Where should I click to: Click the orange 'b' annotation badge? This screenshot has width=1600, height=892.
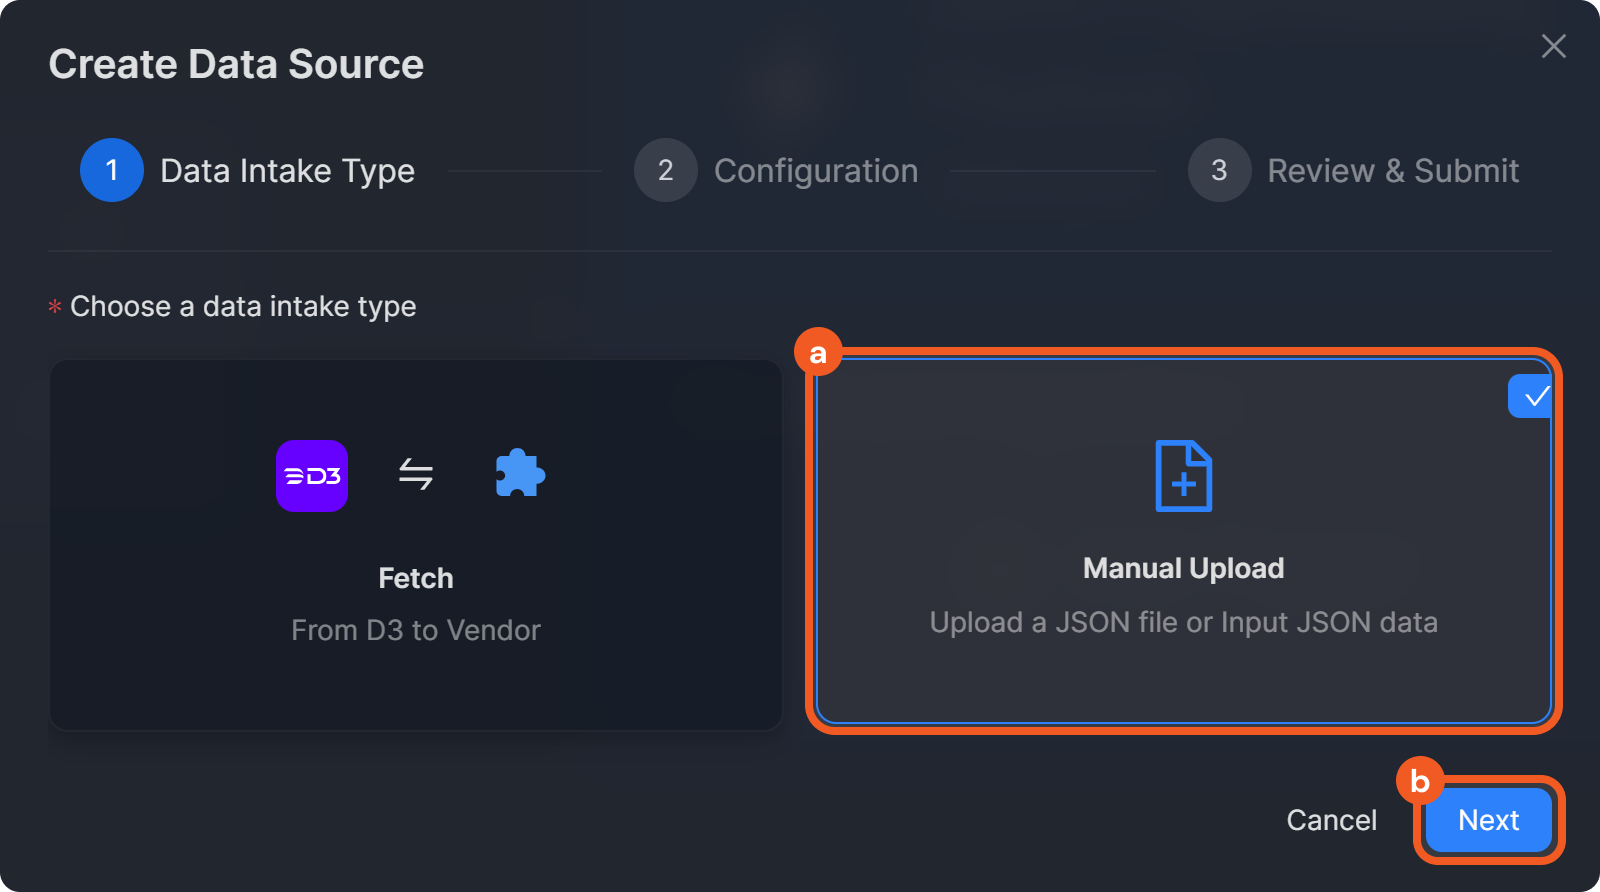coord(1420,781)
